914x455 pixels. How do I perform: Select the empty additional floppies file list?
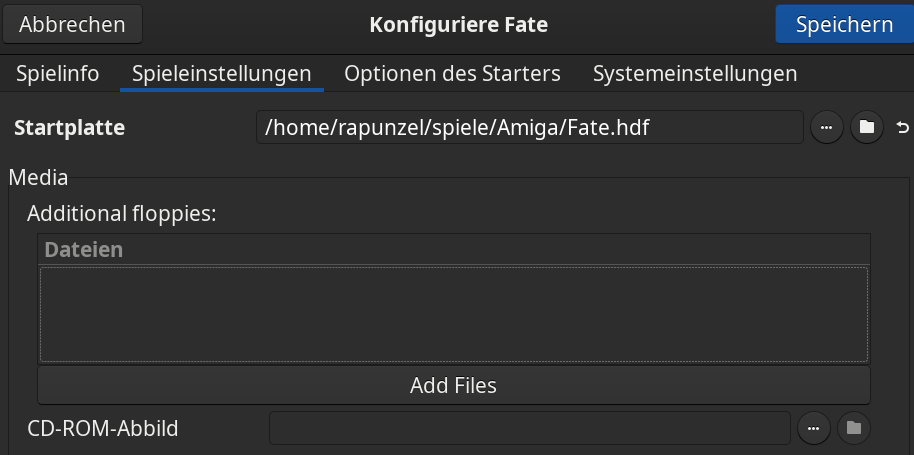coord(454,315)
